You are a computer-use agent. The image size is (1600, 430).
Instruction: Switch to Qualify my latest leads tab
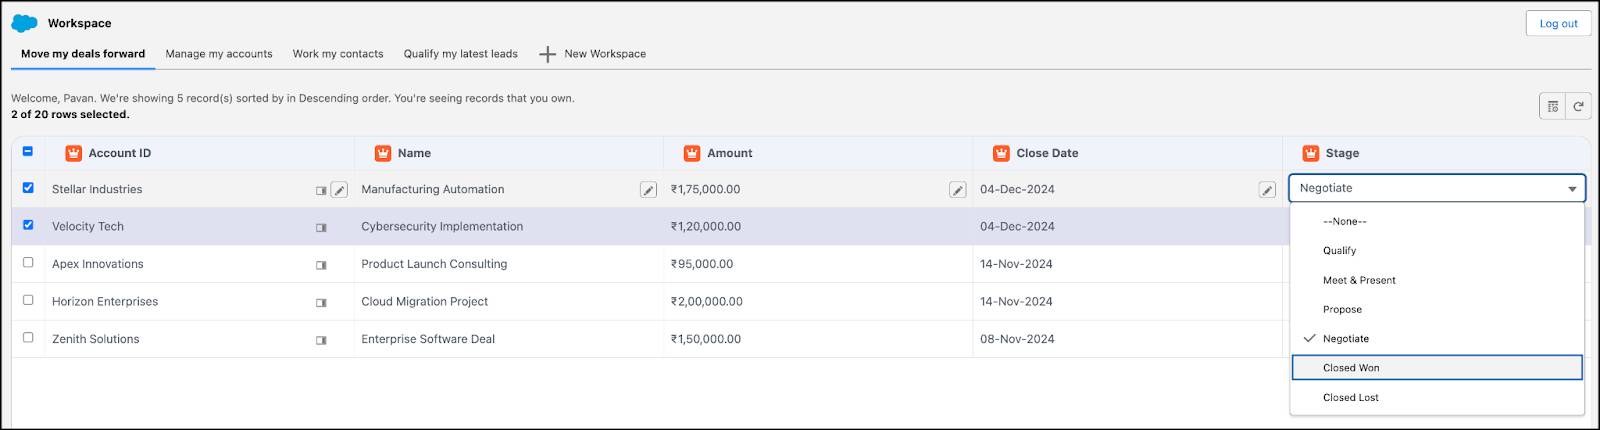(461, 54)
